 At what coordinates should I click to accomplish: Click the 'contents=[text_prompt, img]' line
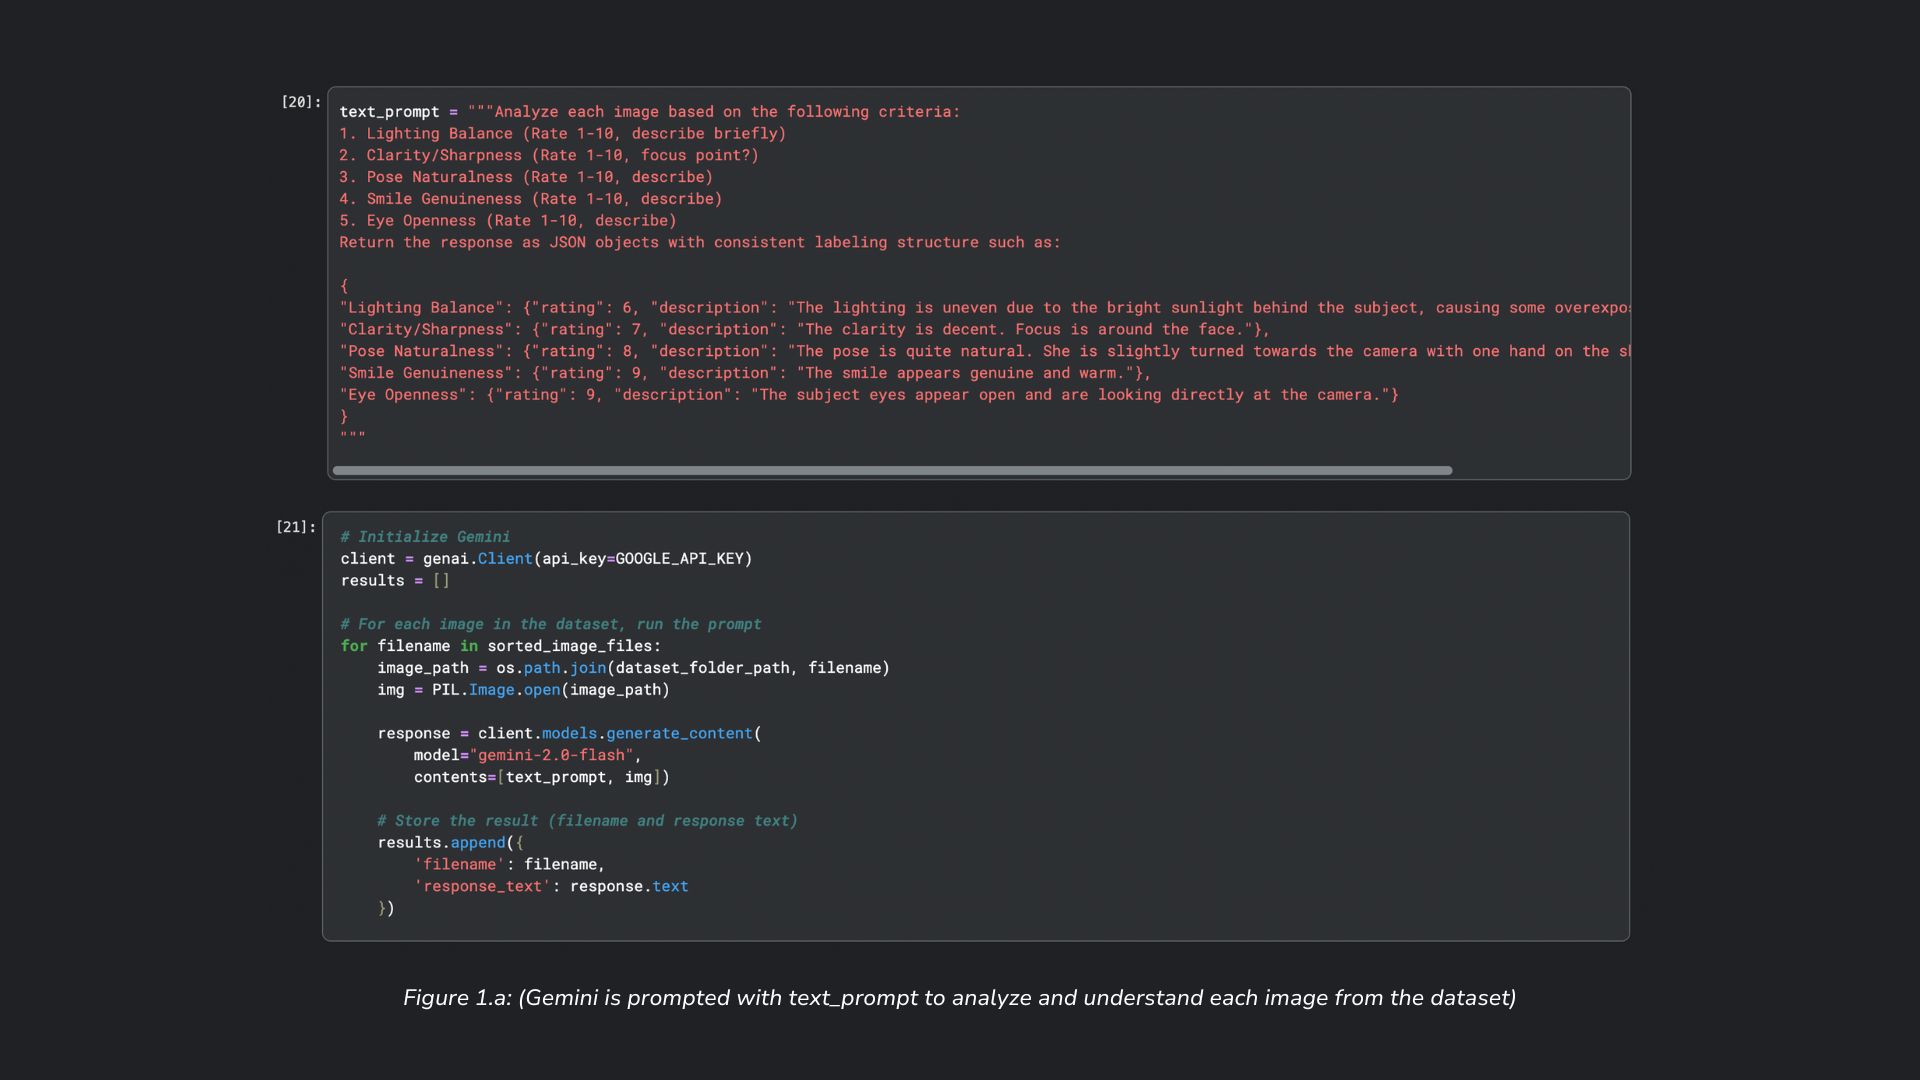pos(541,778)
